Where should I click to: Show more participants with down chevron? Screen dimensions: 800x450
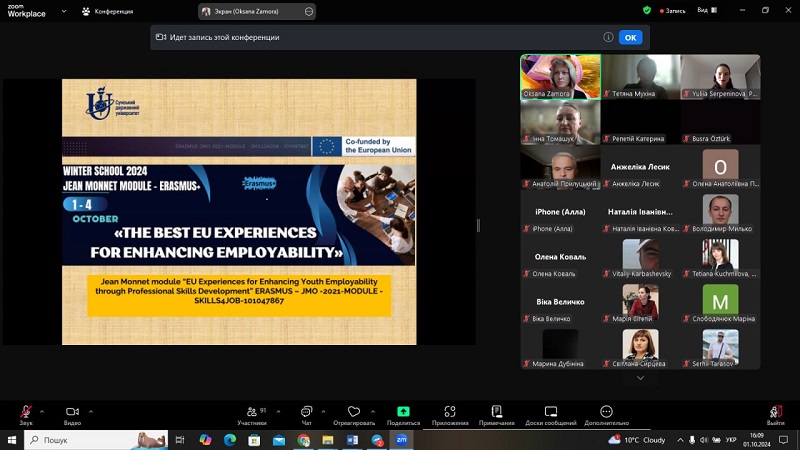(640, 378)
